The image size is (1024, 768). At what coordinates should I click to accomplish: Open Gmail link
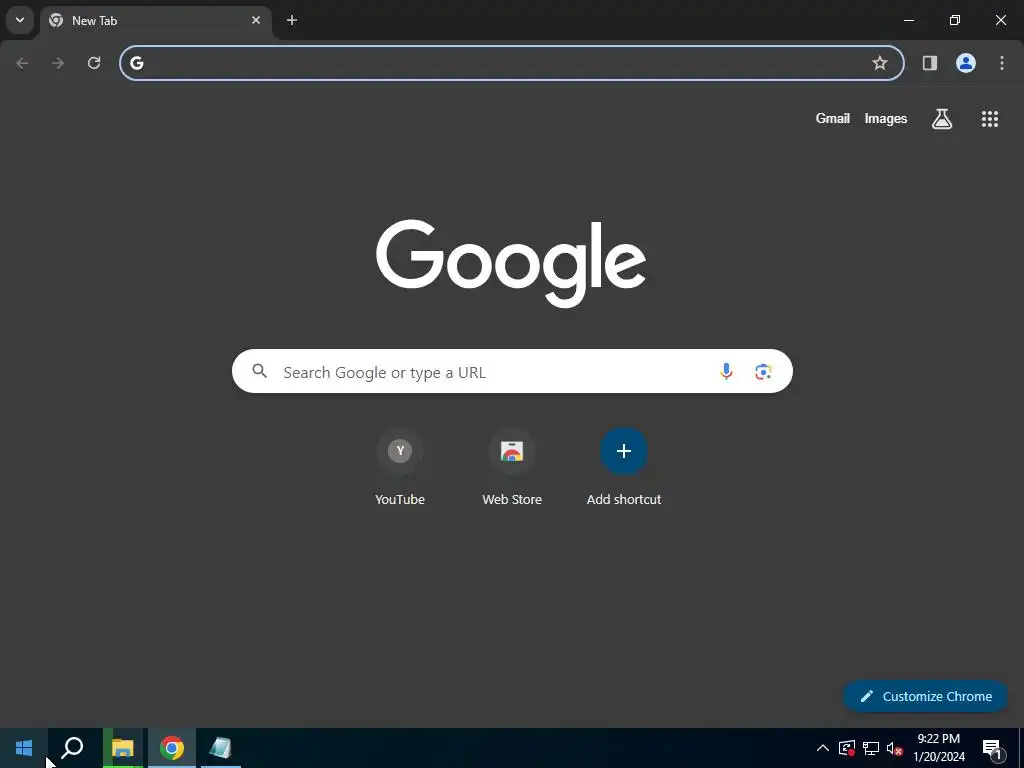pyautogui.click(x=833, y=118)
